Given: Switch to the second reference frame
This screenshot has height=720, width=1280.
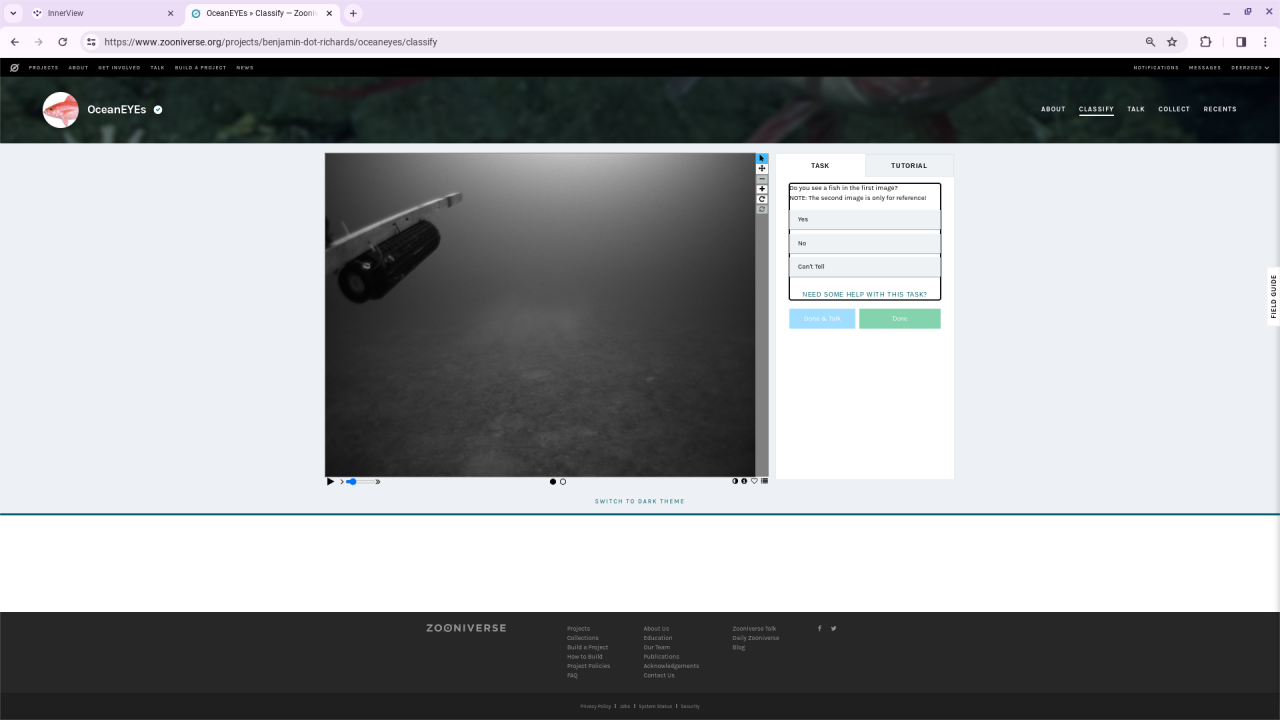Looking at the screenshot, I should [x=563, y=482].
